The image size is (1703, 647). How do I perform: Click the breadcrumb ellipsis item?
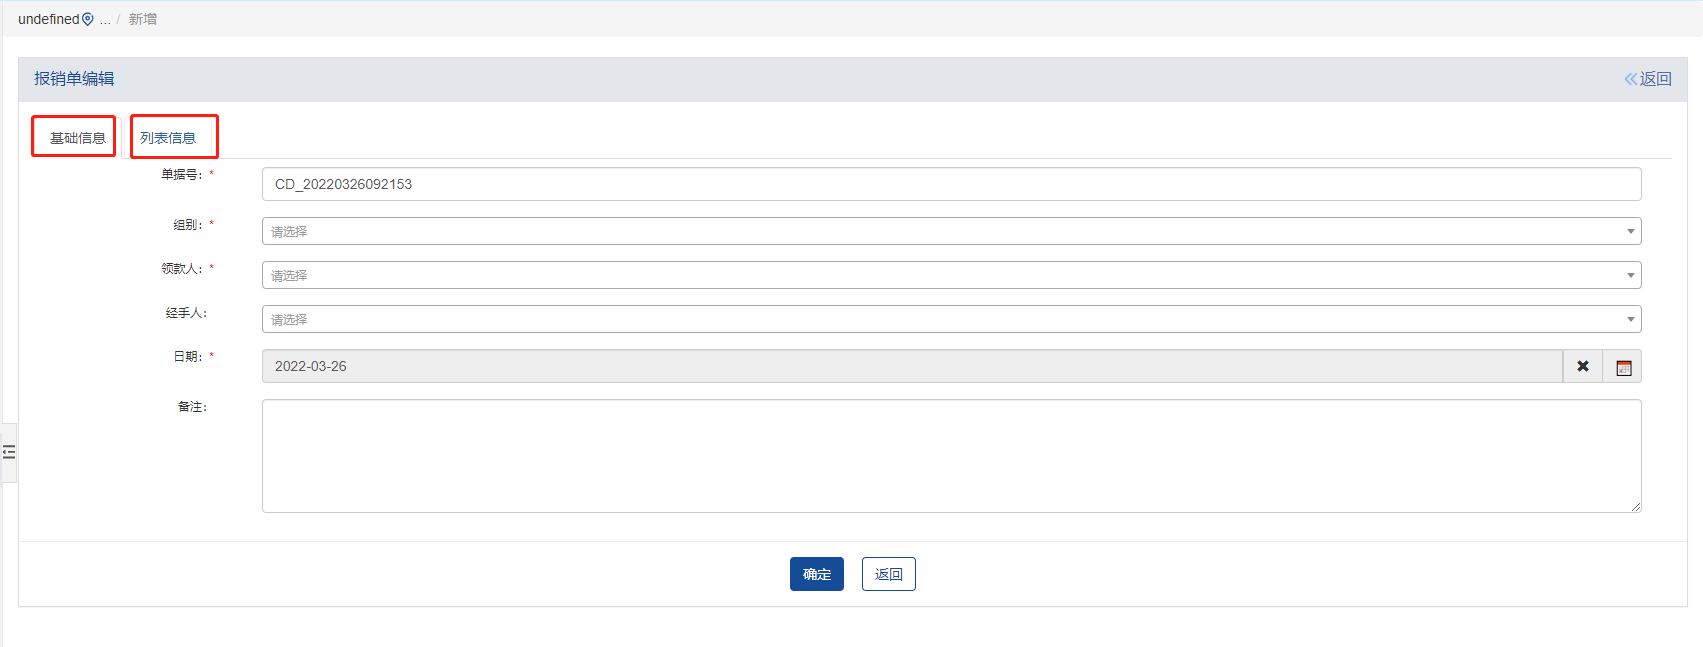(x=105, y=20)
